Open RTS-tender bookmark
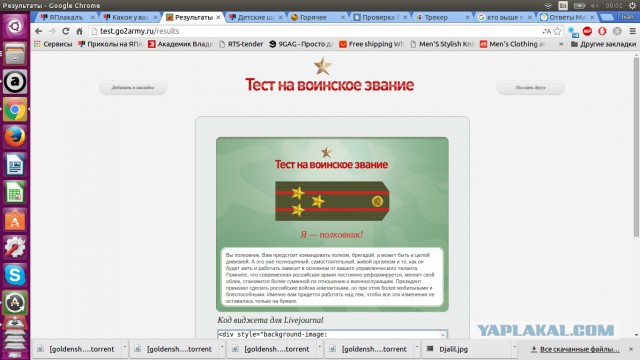This screenshot has width=640, height=360. pos(241,44)
